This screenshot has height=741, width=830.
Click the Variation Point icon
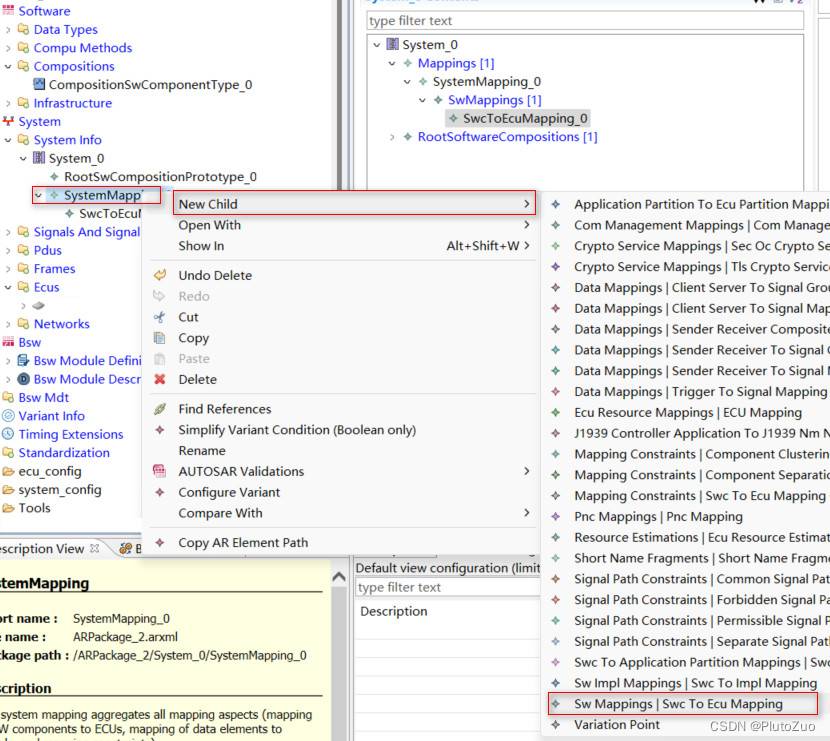coord(556,725)
